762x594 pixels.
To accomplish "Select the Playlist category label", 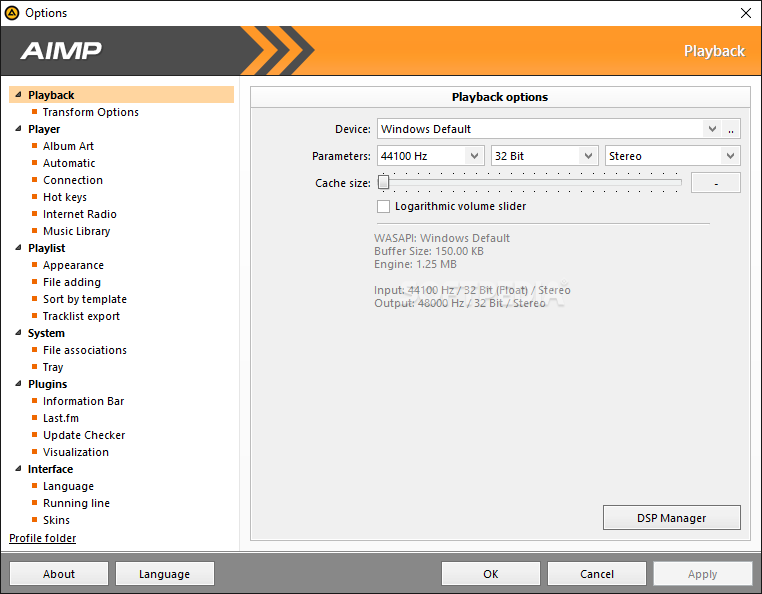I will coord(47,248).
